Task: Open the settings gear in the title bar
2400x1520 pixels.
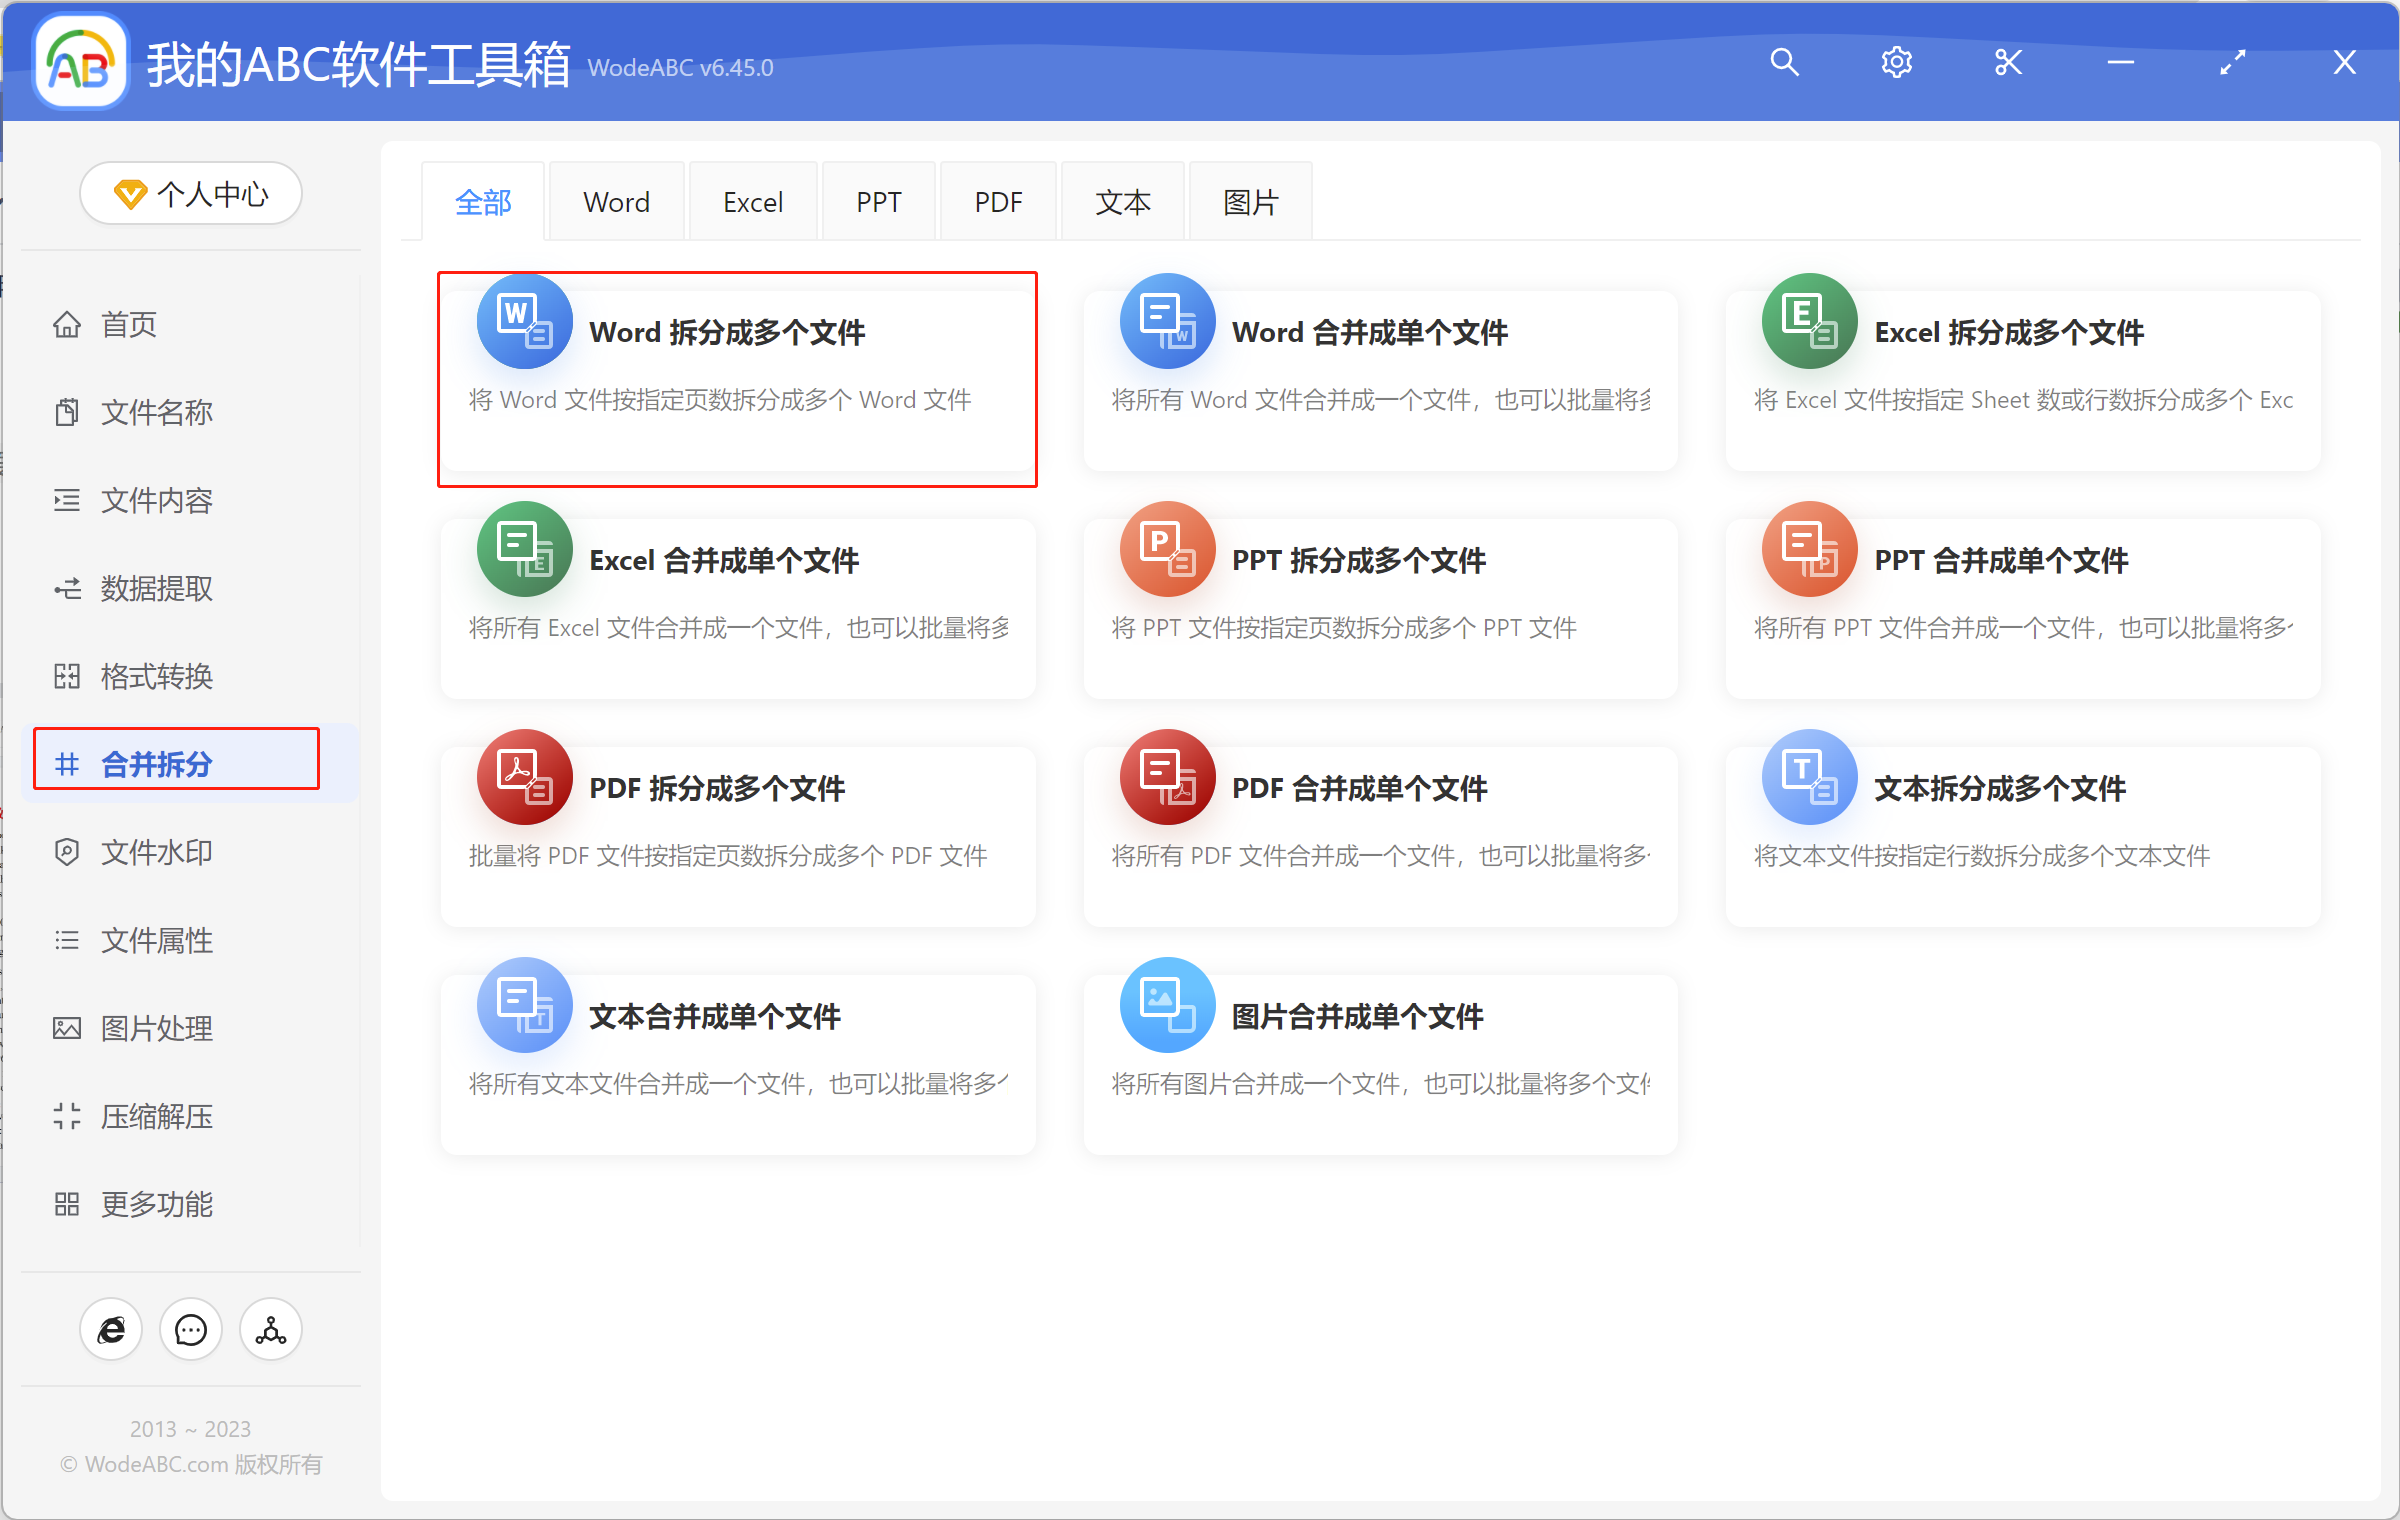Action: [x=1896, y=62]
